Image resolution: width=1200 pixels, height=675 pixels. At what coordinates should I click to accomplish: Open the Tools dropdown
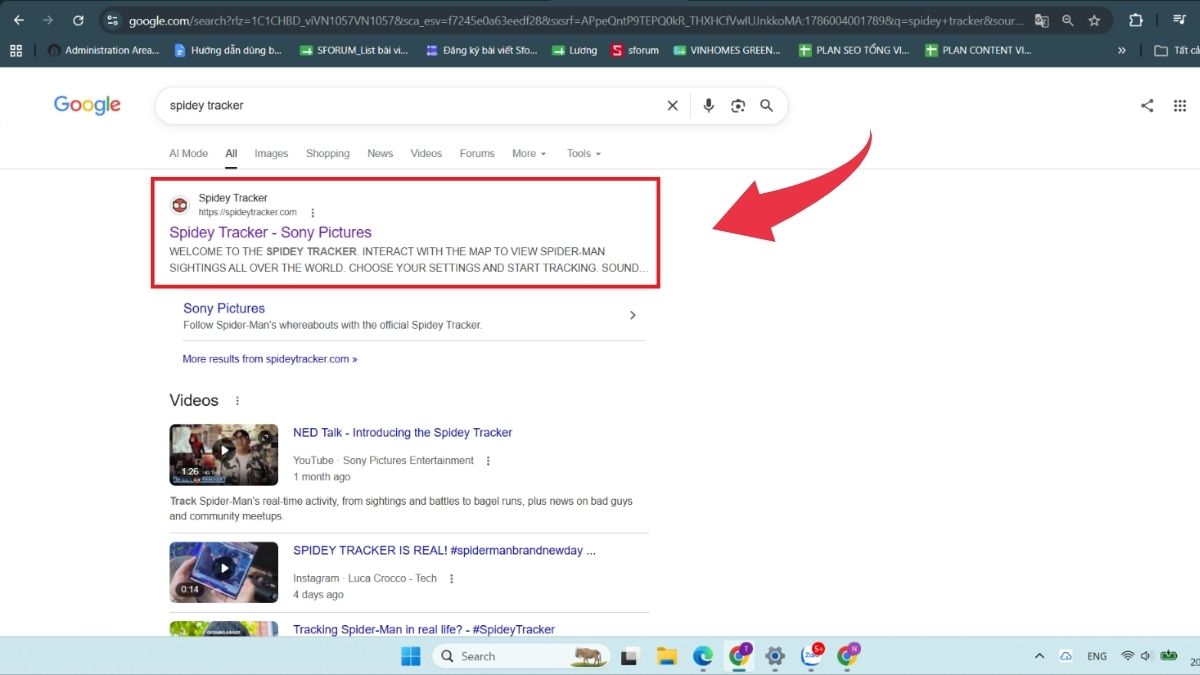point(584,153)
